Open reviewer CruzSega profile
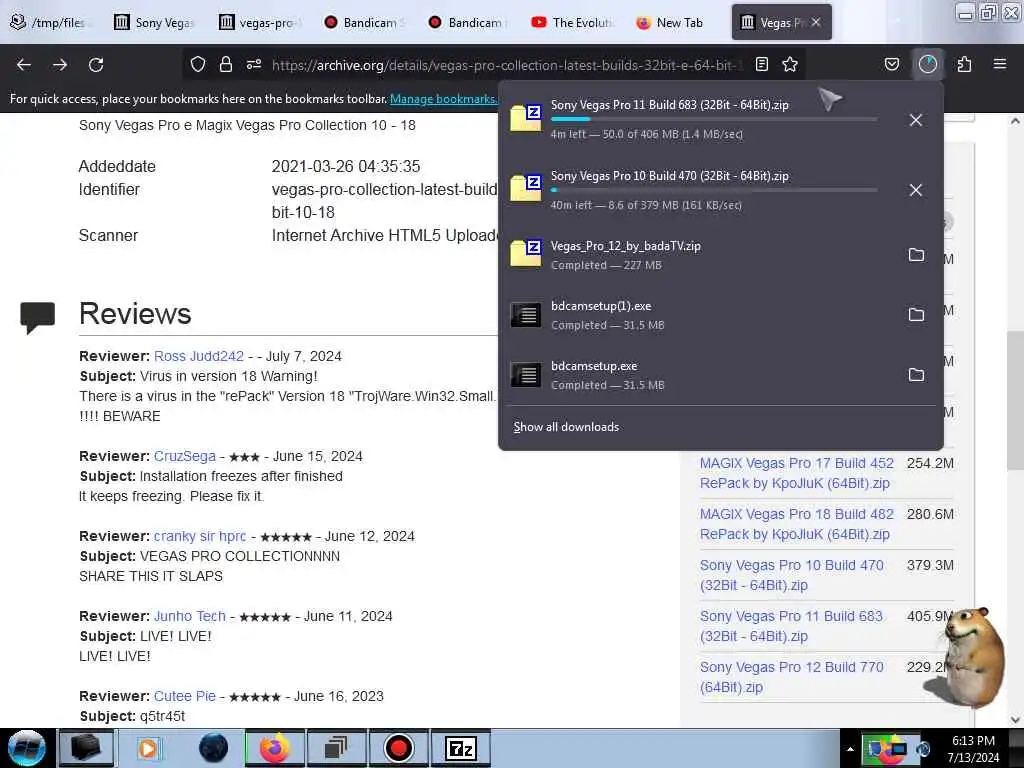Viewport: 1024px width, 768px height. pos(184,456)
